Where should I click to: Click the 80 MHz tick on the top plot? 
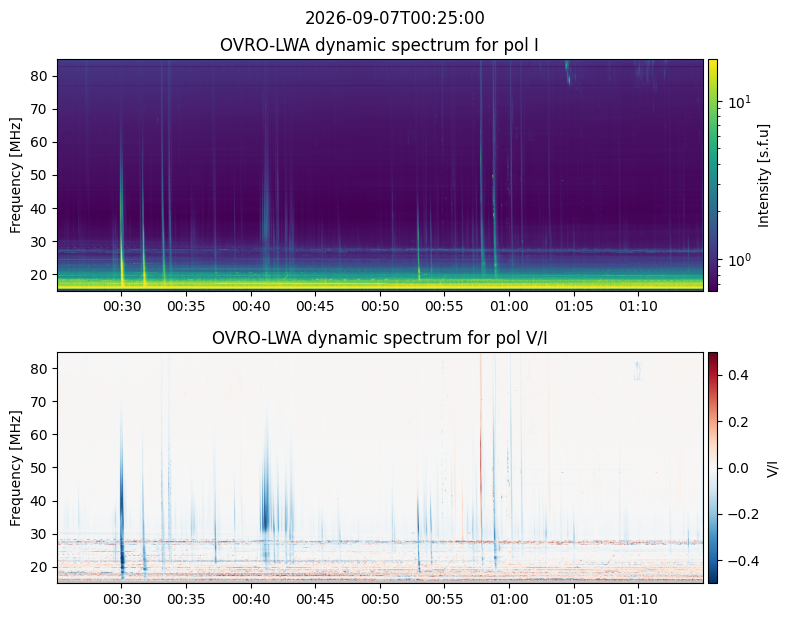39,76
